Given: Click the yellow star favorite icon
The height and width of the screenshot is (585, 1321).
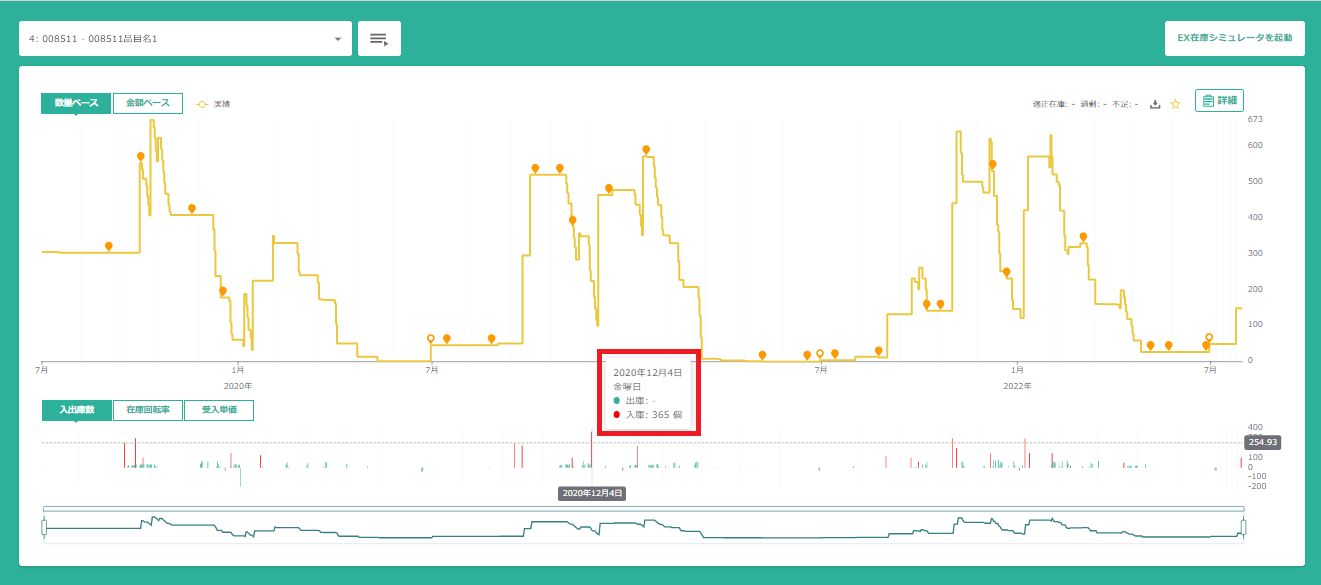Looking at the screenshot, I should (1176, 104).
